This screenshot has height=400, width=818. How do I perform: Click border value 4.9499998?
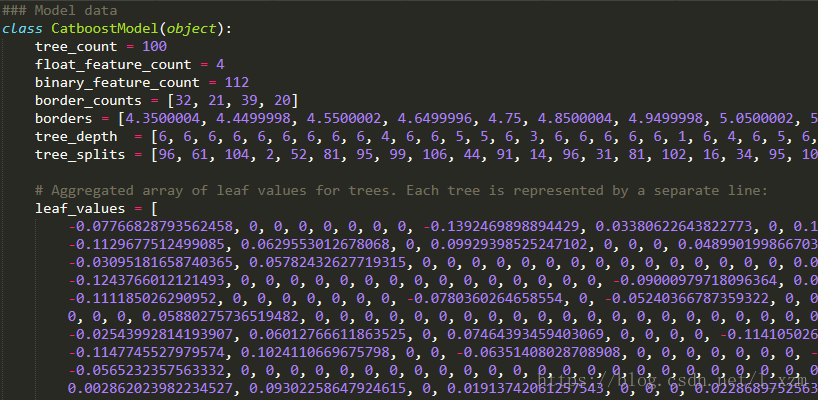point(666,118)
